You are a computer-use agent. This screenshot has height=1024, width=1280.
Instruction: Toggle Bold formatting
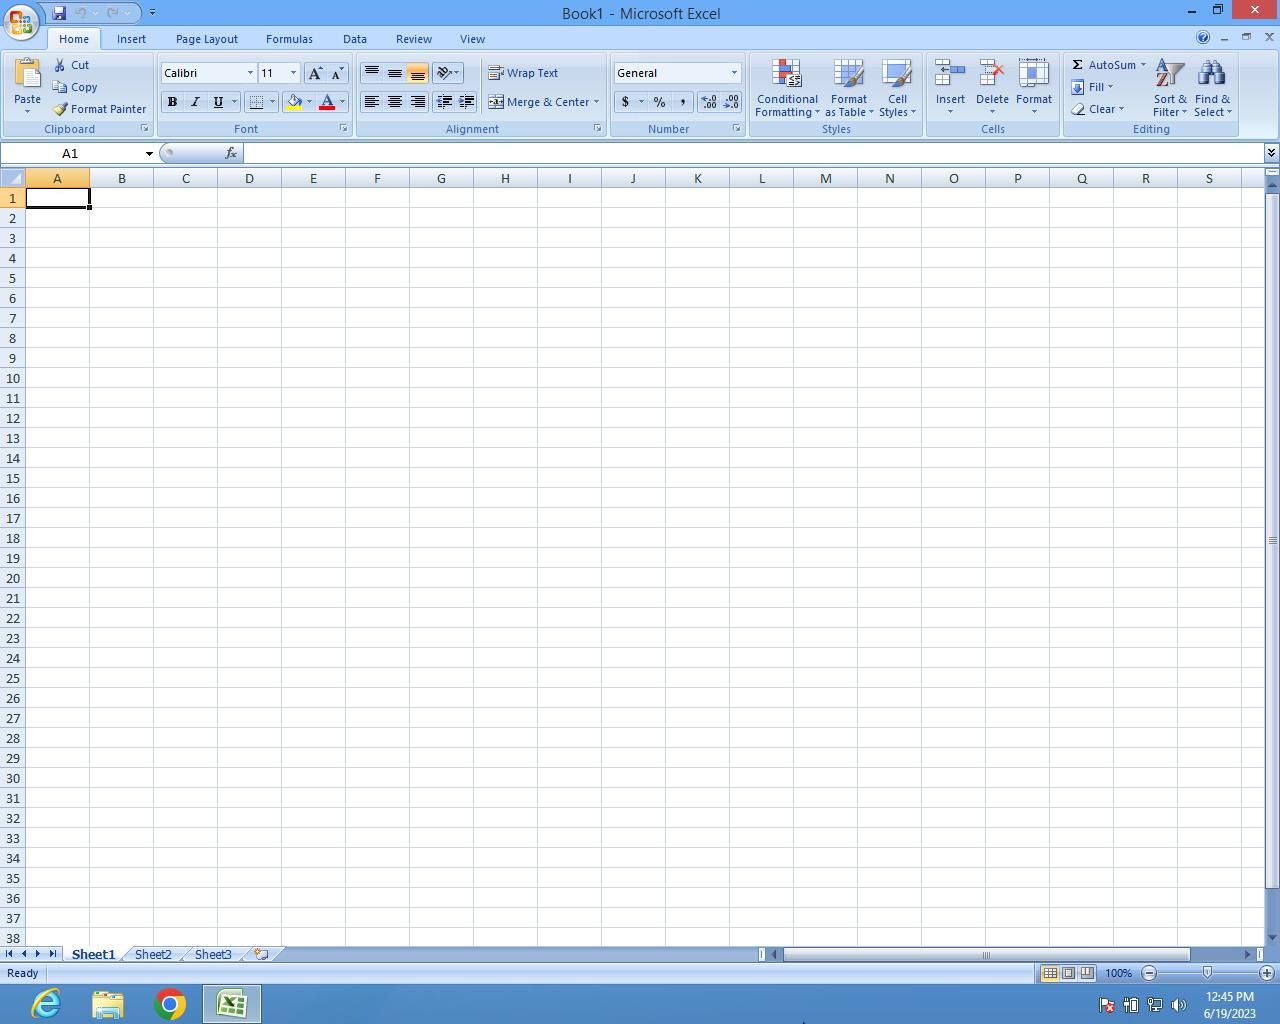tap(172, 102)
